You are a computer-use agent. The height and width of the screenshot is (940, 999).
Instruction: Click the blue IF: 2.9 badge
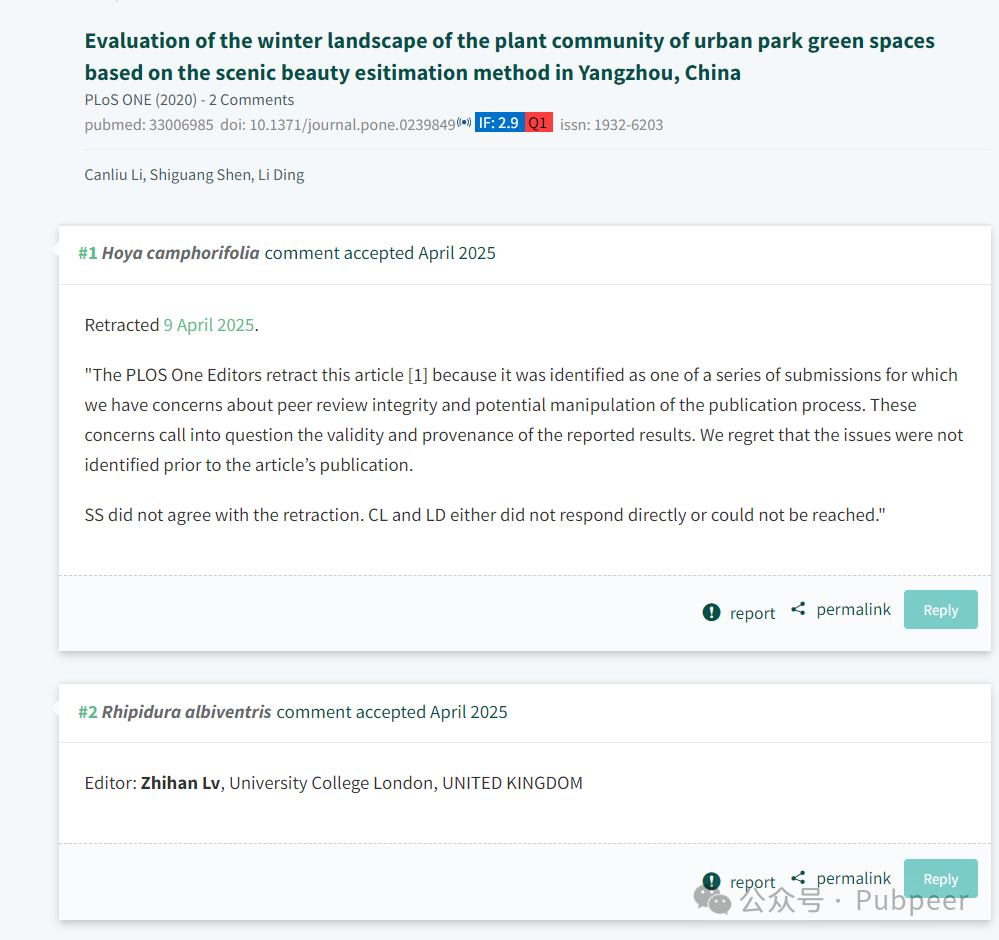point(500,123)
